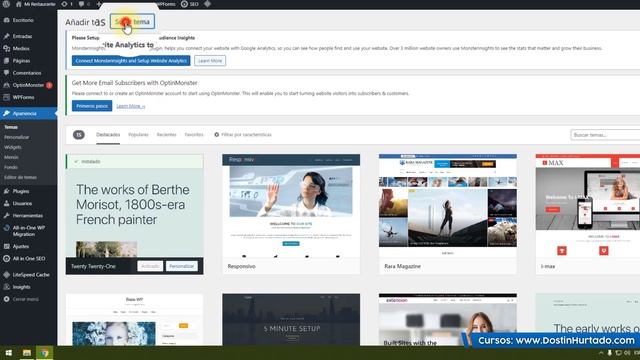Select the Rara Magazine theme thumbnail
Viewport: 640px width, 360px height.
pyautogui.click(x=448, y=206)
